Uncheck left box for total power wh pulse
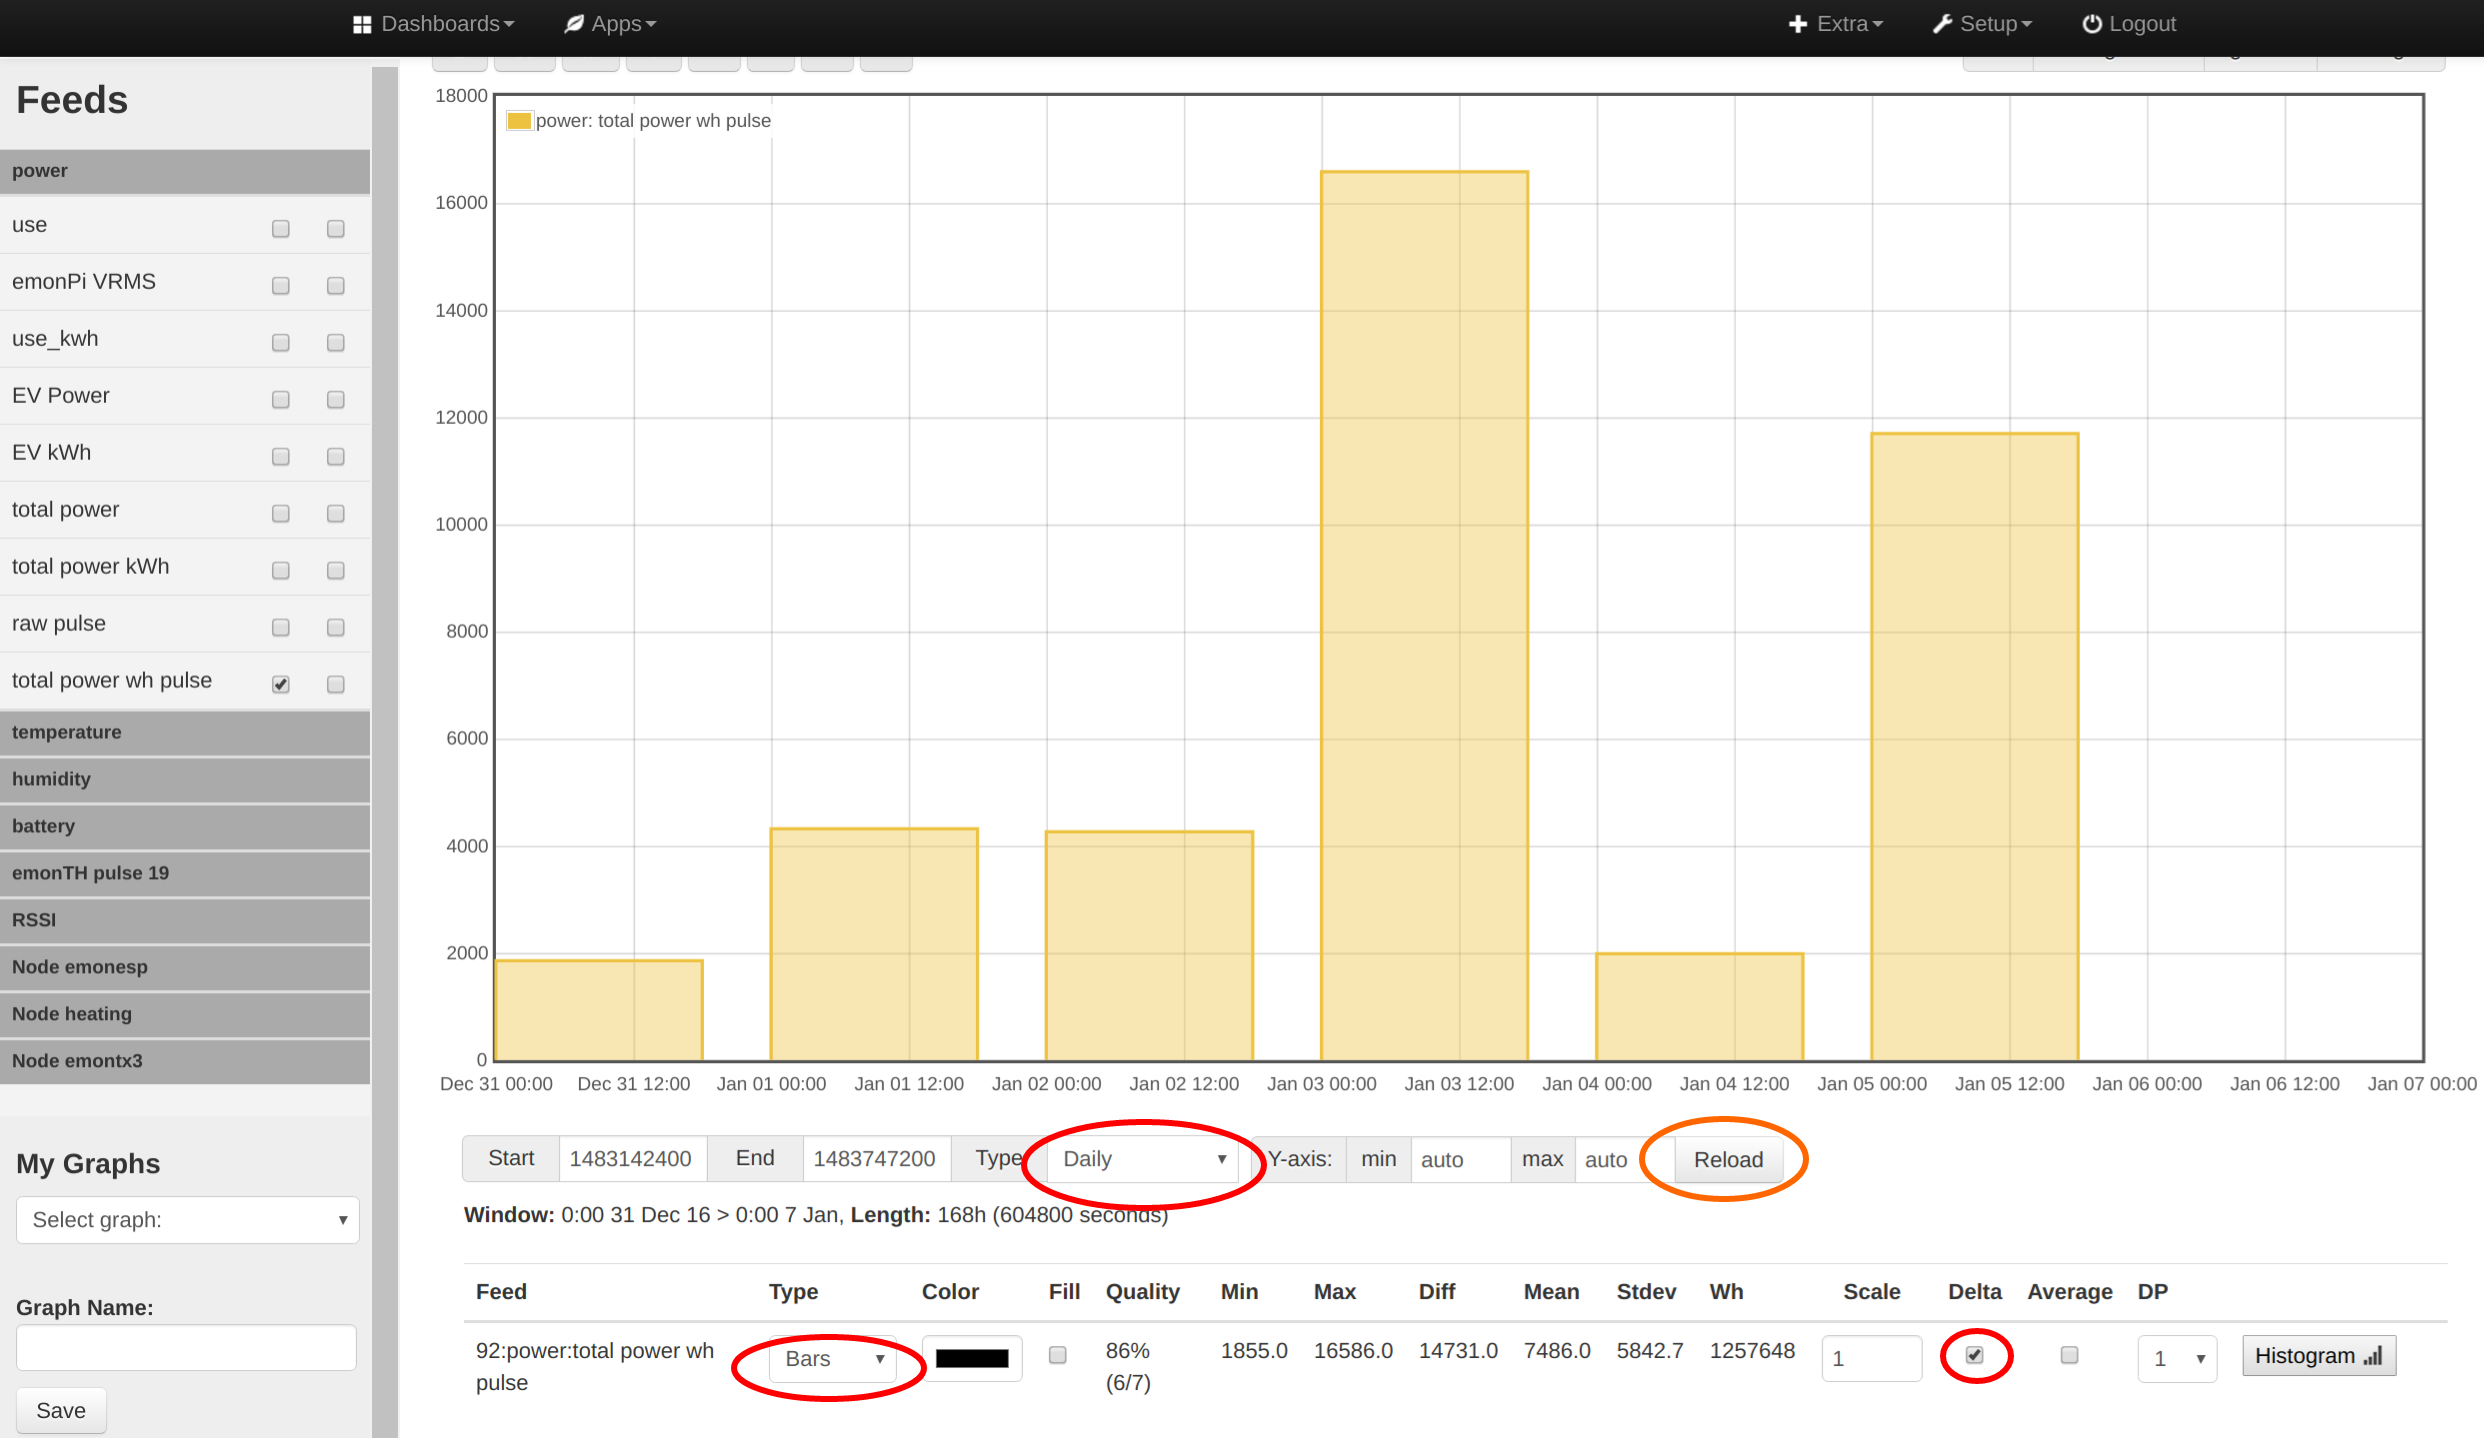The width and height of the screenshot is (2484, 1438). point(281,685)
